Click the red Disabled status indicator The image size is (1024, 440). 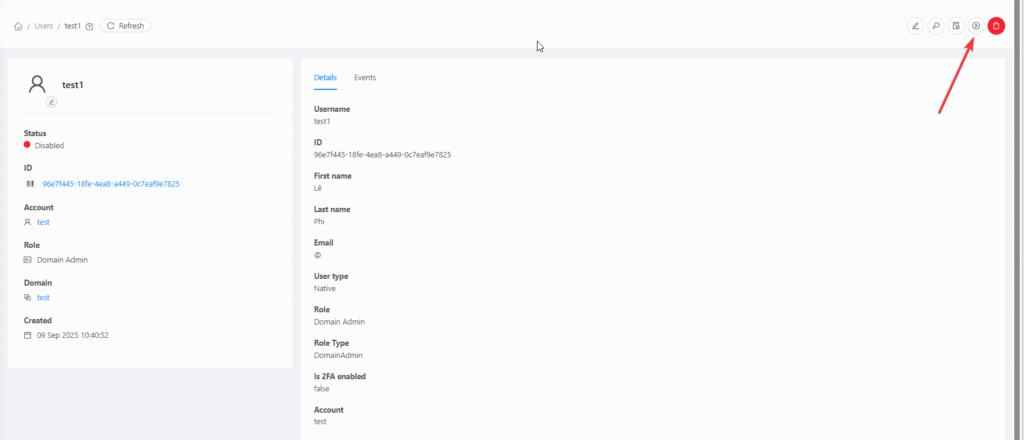(x=28, y=145)
